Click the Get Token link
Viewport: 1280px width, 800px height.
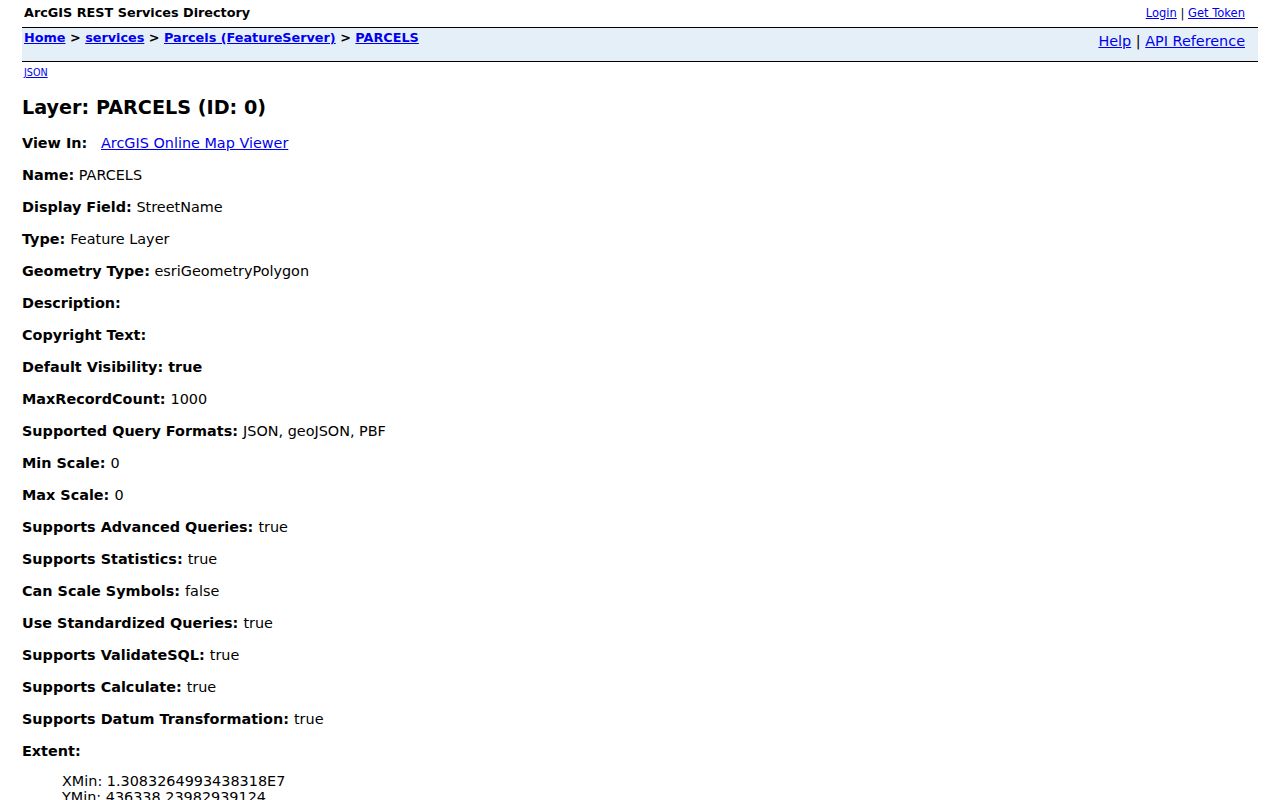pyautogui.click(x=1216, y=13)
